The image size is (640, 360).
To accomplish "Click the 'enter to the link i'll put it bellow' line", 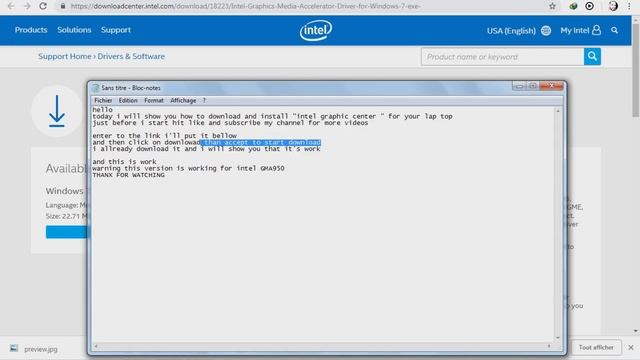I will pos(164,136).
